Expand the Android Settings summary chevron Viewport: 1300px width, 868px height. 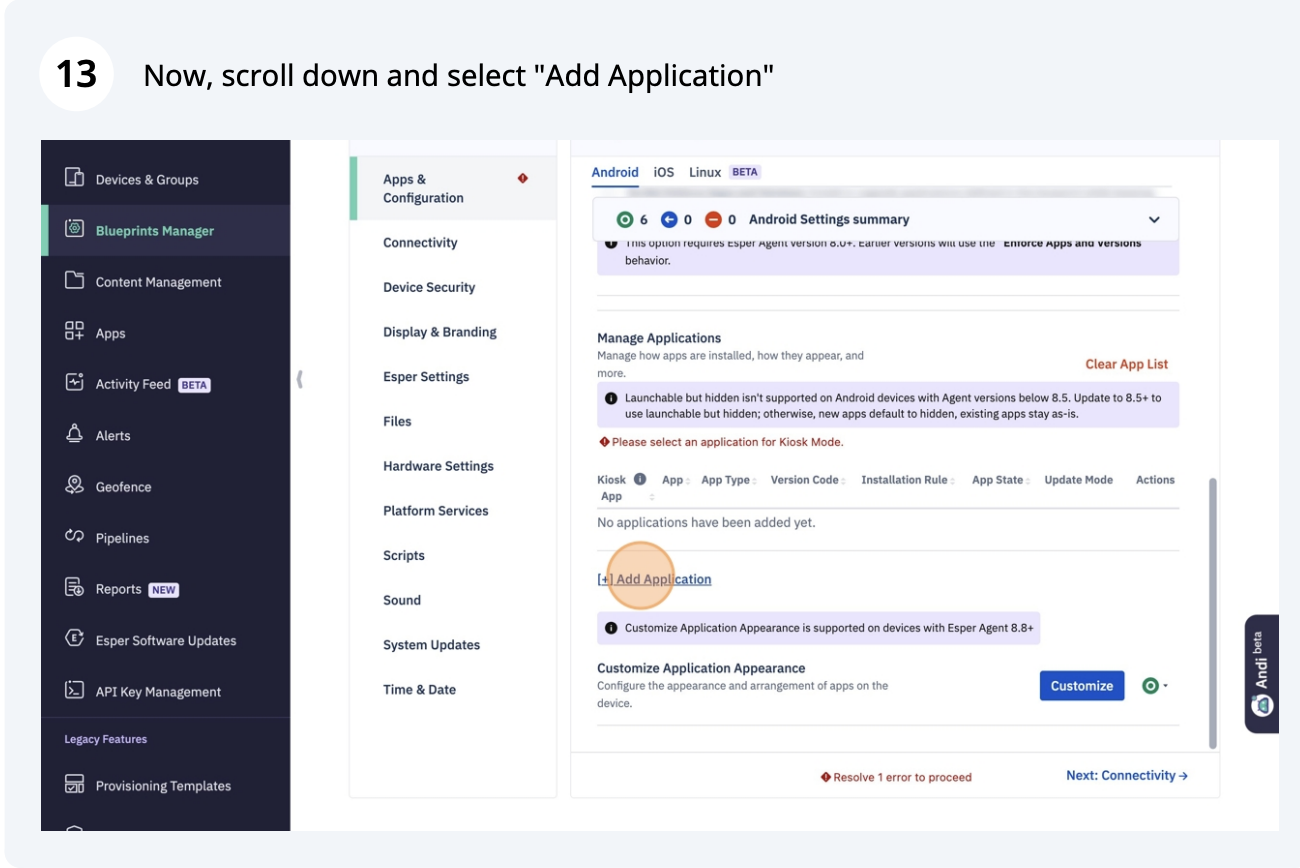[1154, 220]
